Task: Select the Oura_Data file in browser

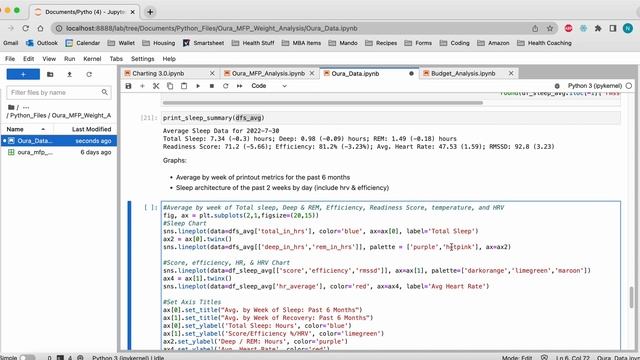Action: tap(59, 141)
